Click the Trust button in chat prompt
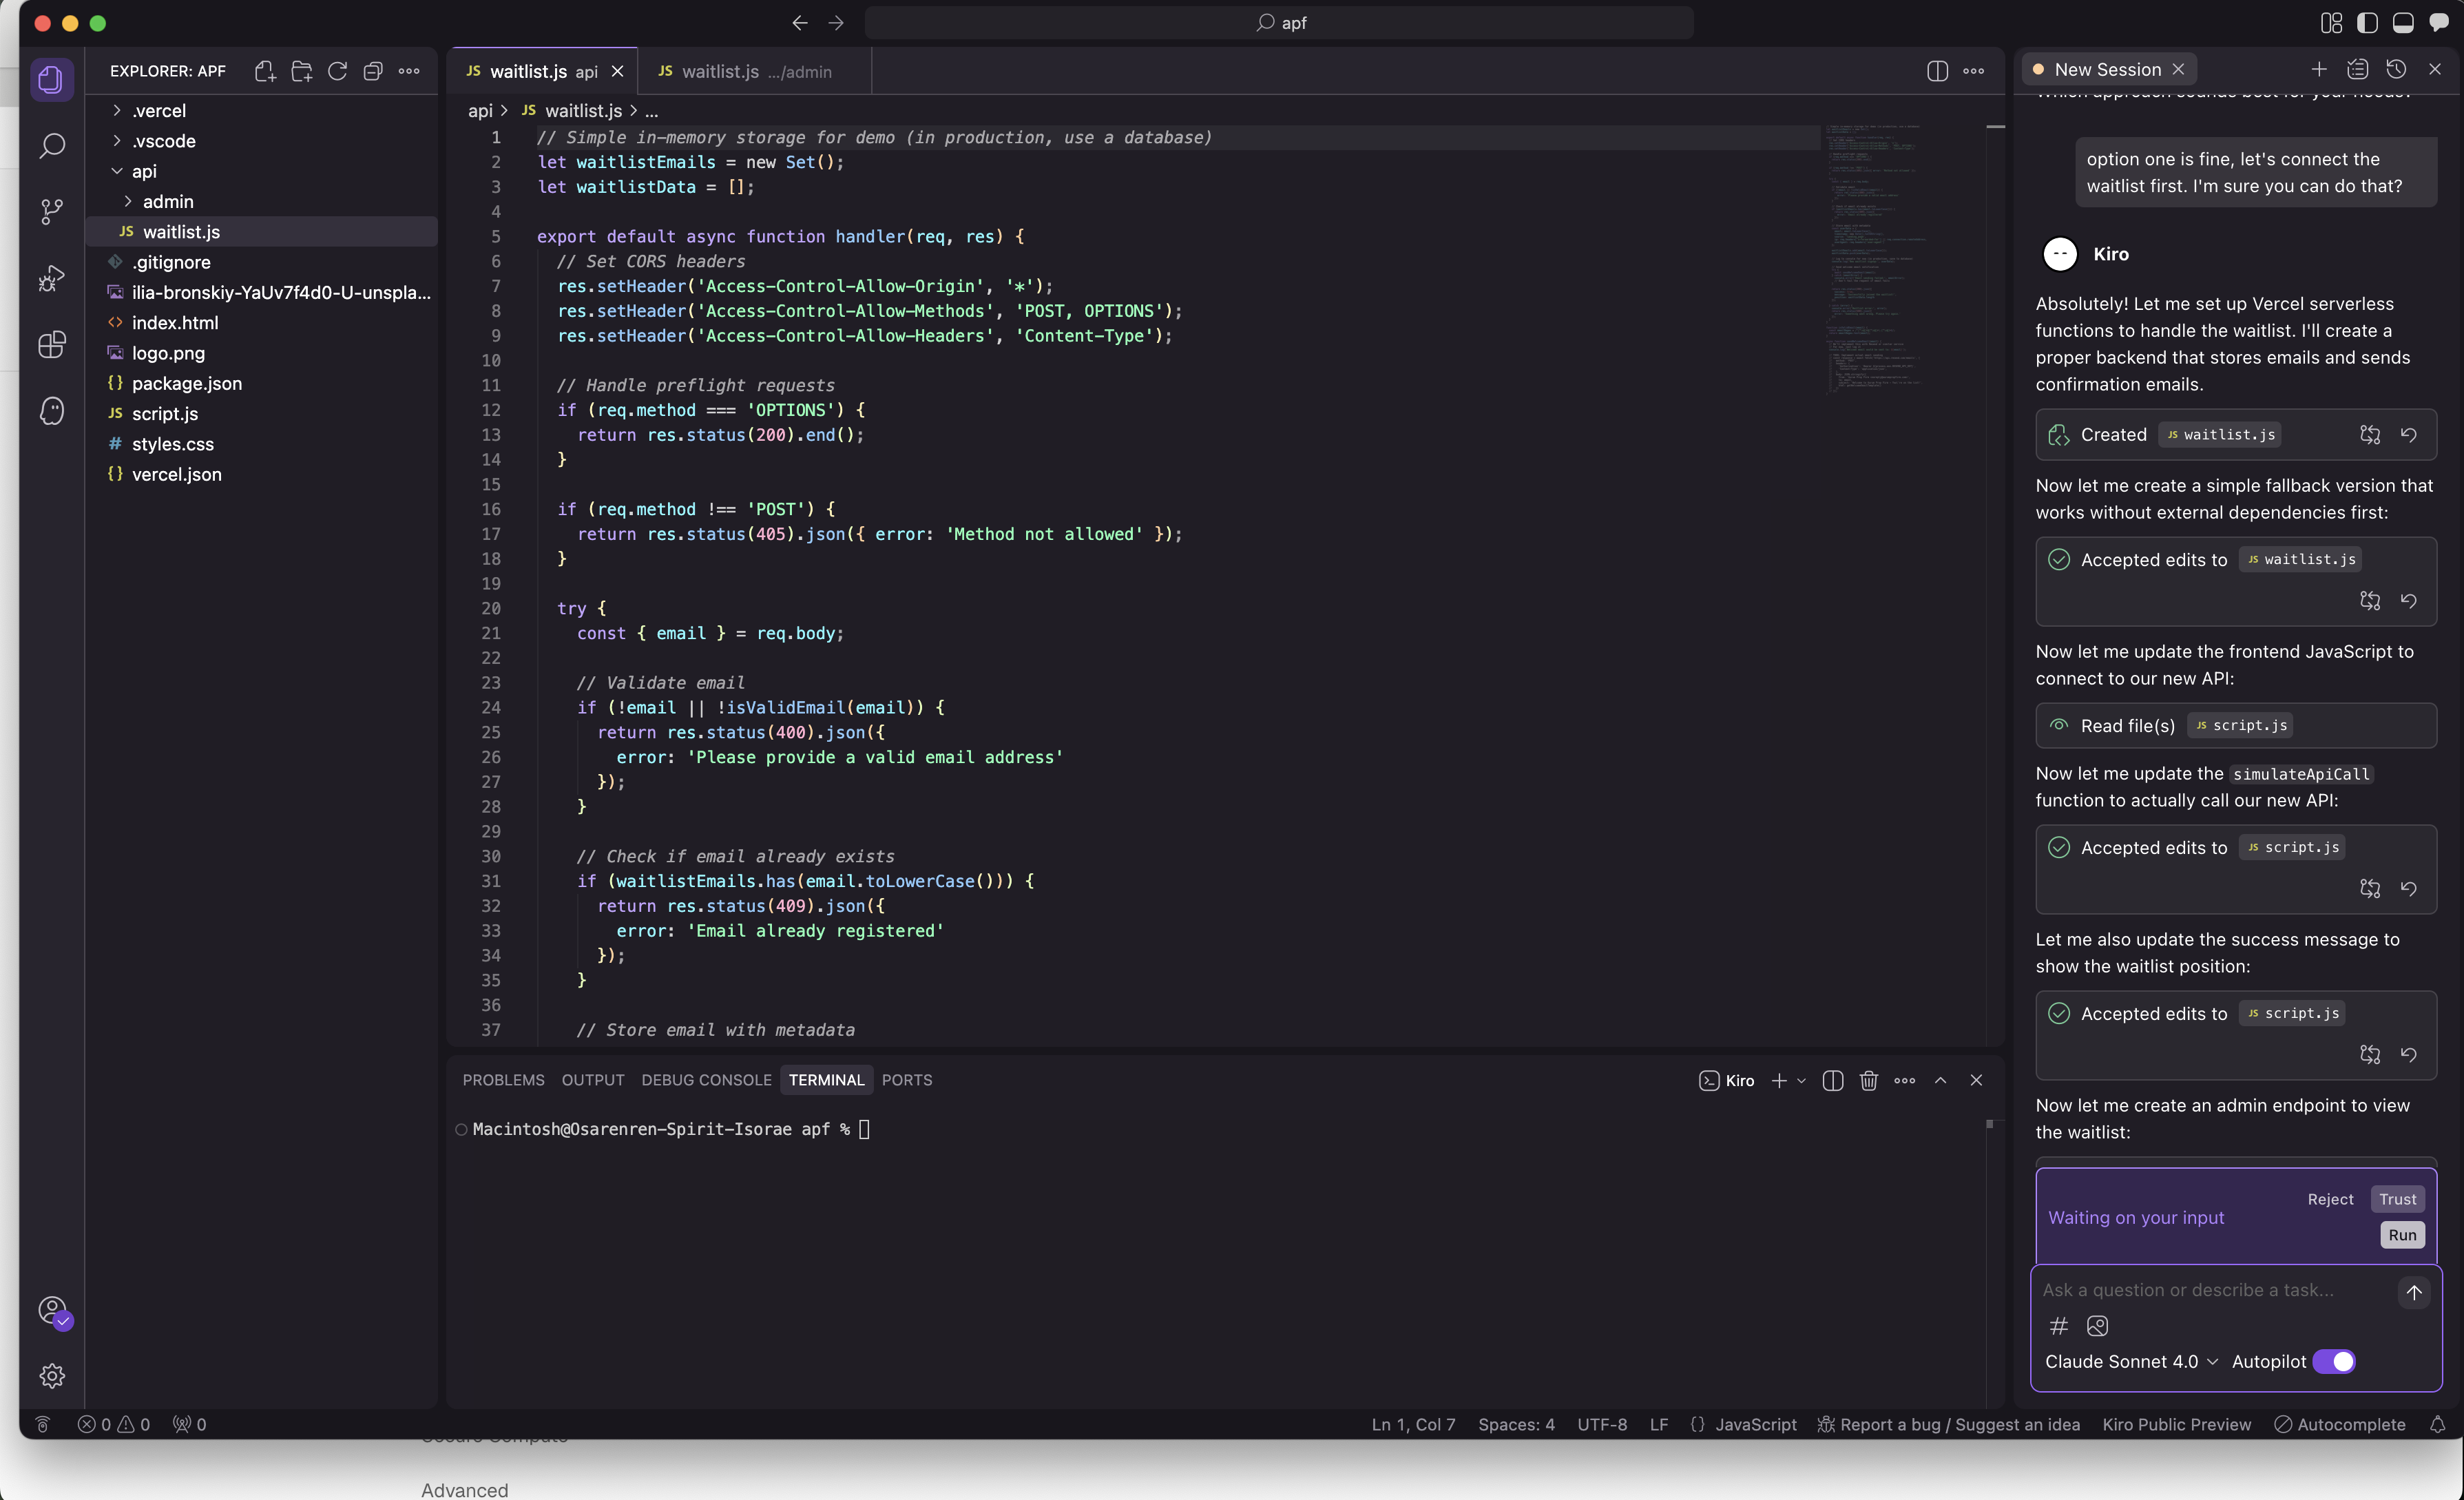 tap(2397, 1199)
